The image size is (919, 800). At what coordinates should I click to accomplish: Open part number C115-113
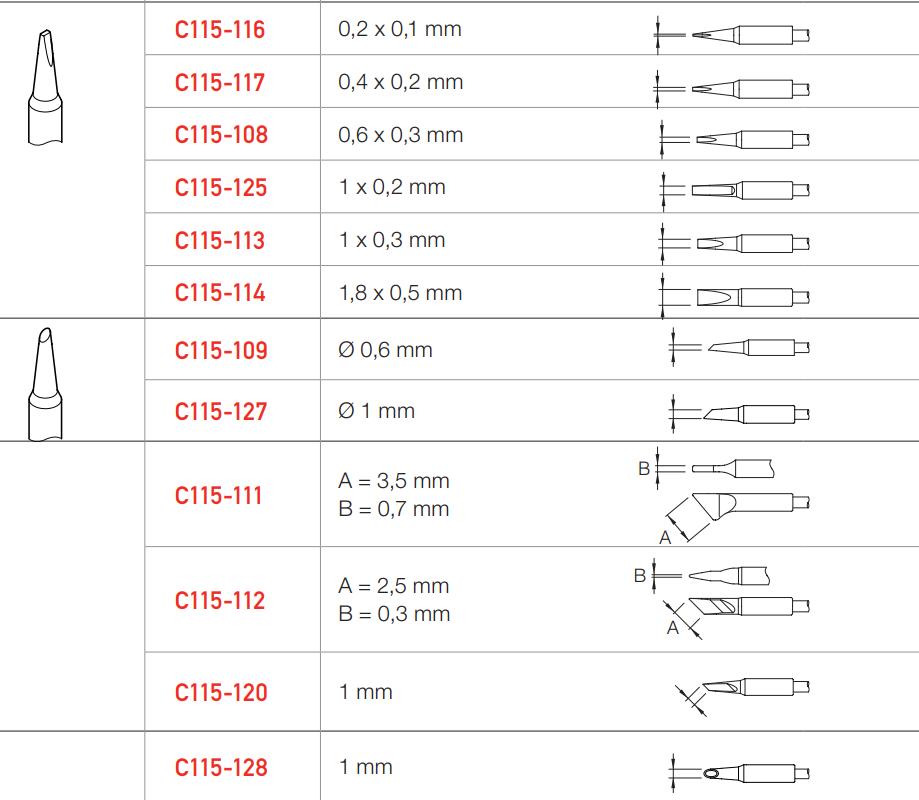pyautogui.click(x=220, y=241)
